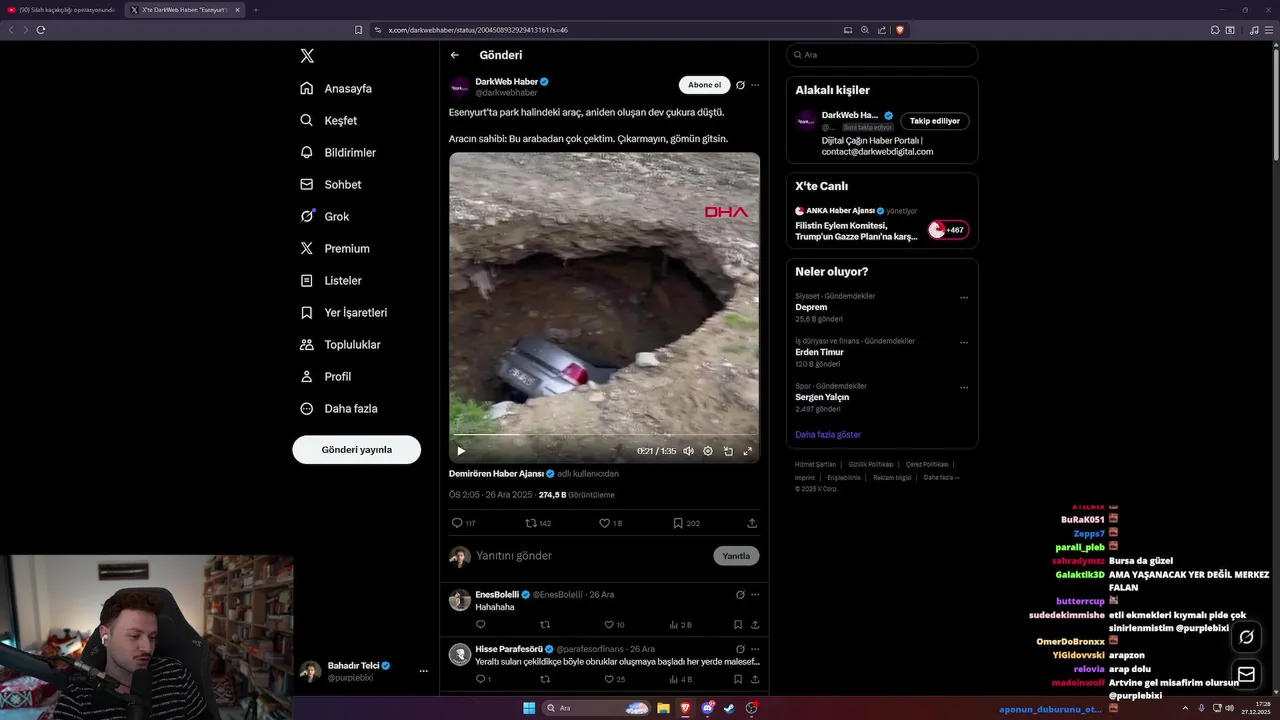
Task: Click the Takip ediliyor button
Action: pos(935,121)
